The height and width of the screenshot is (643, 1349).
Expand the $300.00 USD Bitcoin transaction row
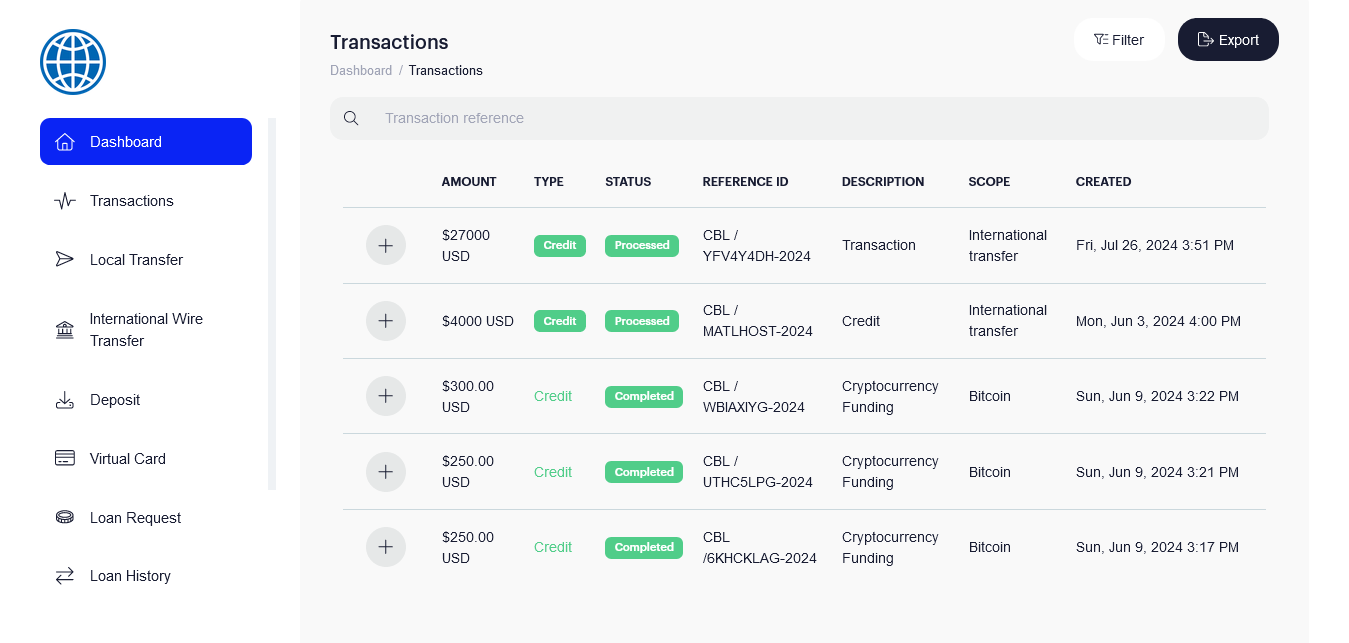tap(386, 396)
